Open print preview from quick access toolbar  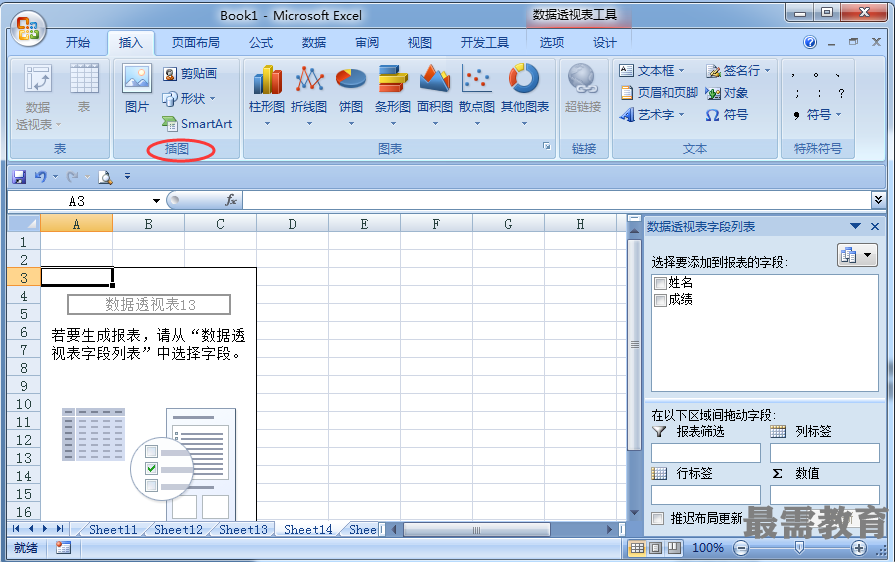coord(106,177)
